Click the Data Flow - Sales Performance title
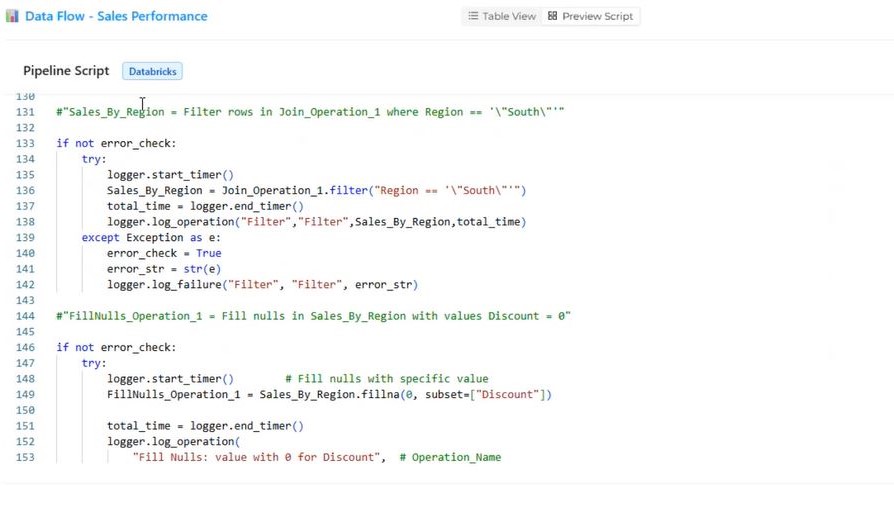 tap(116, 16)
